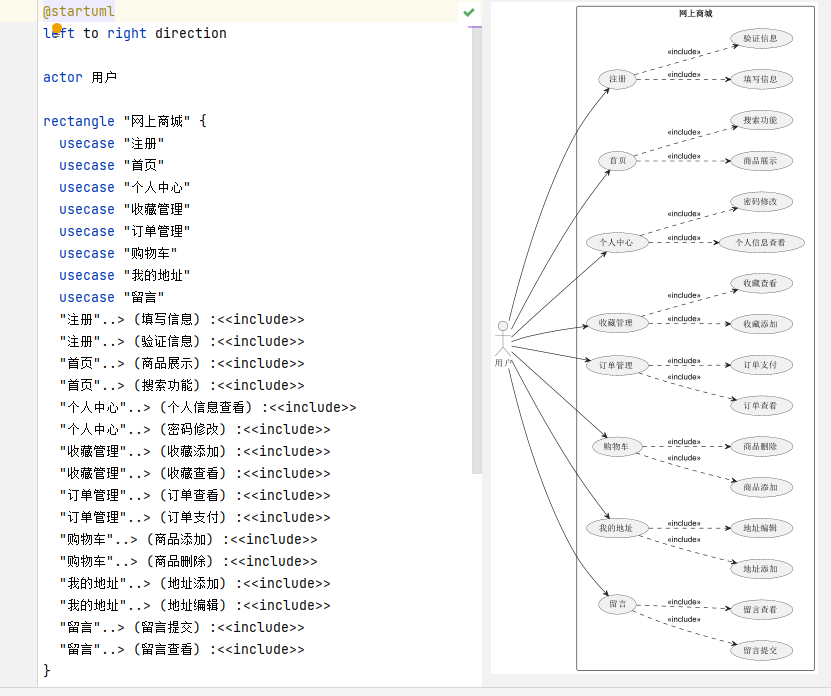Click the 订单查看 oval in the diagram

[761, 406]
